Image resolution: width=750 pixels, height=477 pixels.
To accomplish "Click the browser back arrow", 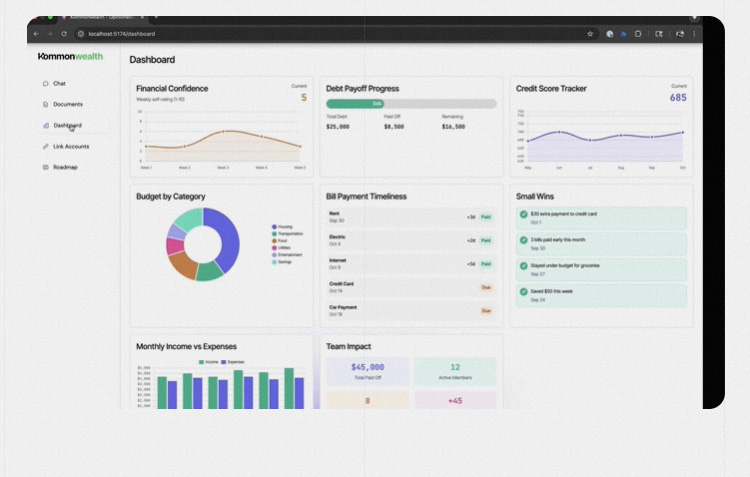I will 37,34.
